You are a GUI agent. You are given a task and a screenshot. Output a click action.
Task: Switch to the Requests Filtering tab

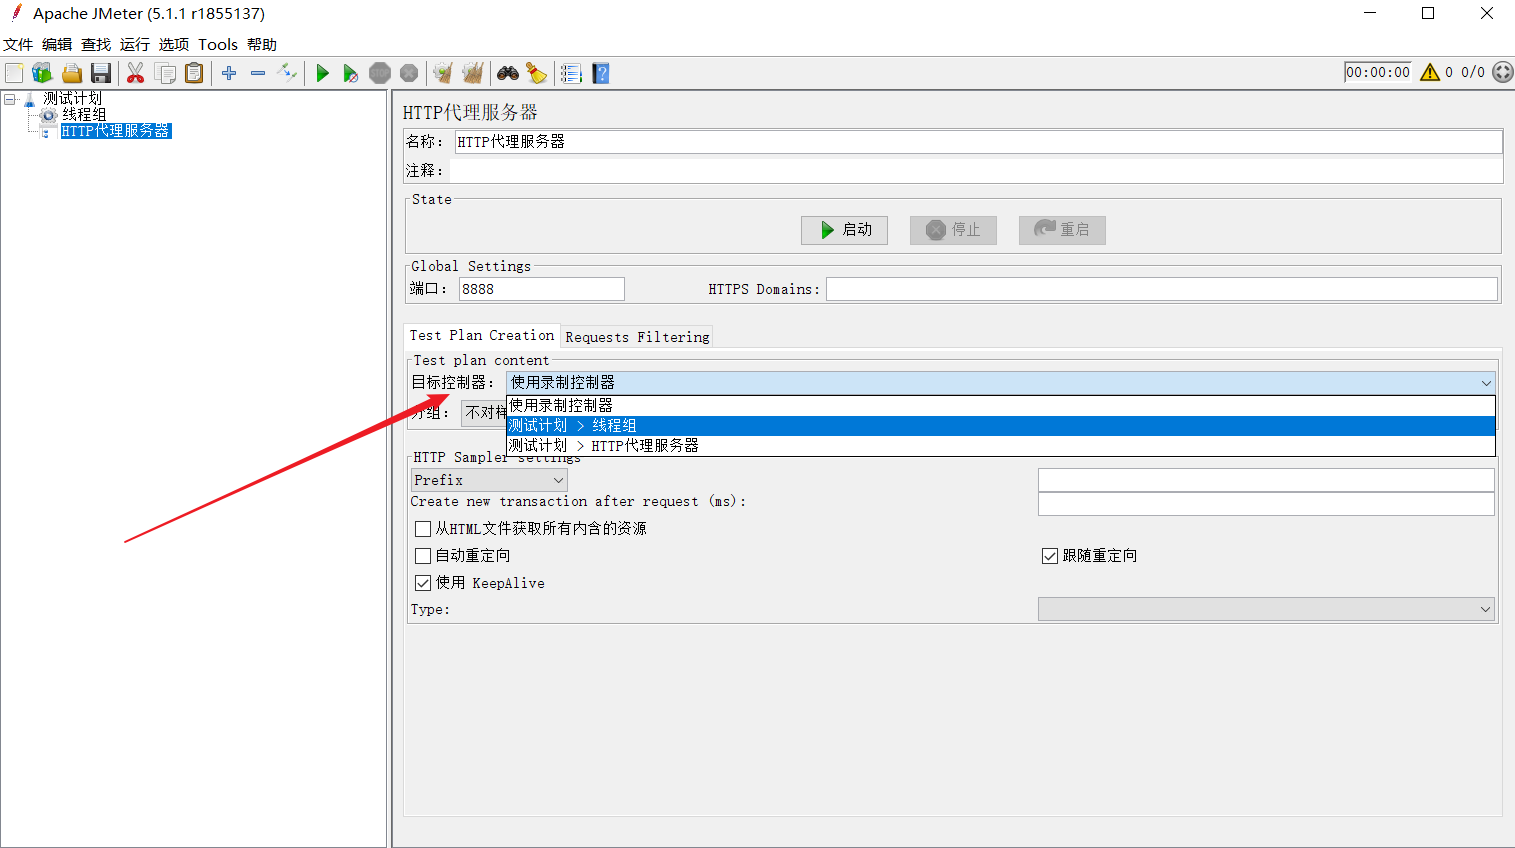tap(636, 336)
